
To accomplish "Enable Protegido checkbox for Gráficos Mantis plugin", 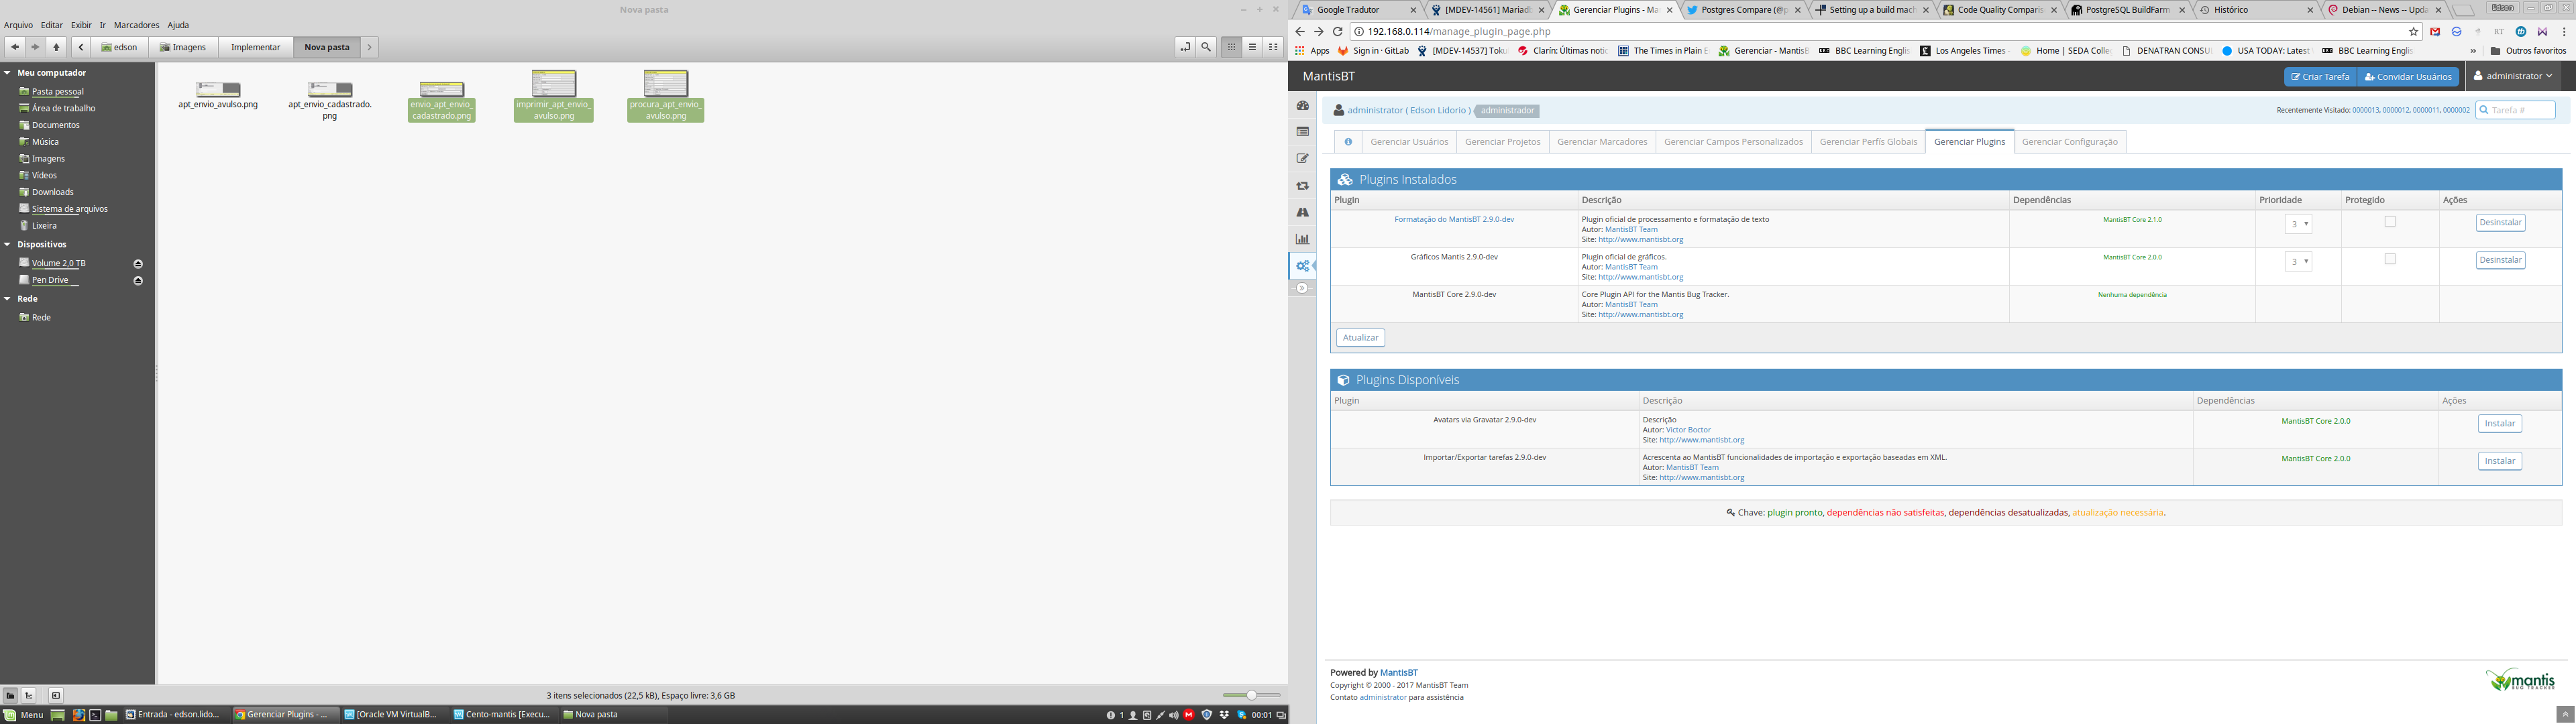I will coord(2390,259).
